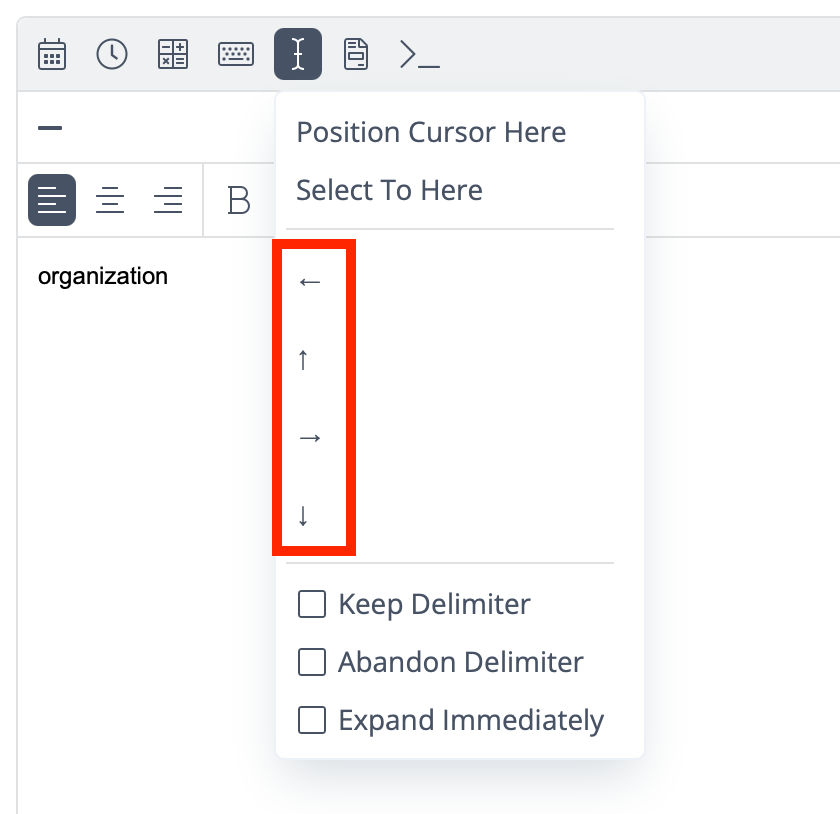Viewport: 840px width, 814px height.
Task: Insert left arrow key macro
Action: point(310,282)
